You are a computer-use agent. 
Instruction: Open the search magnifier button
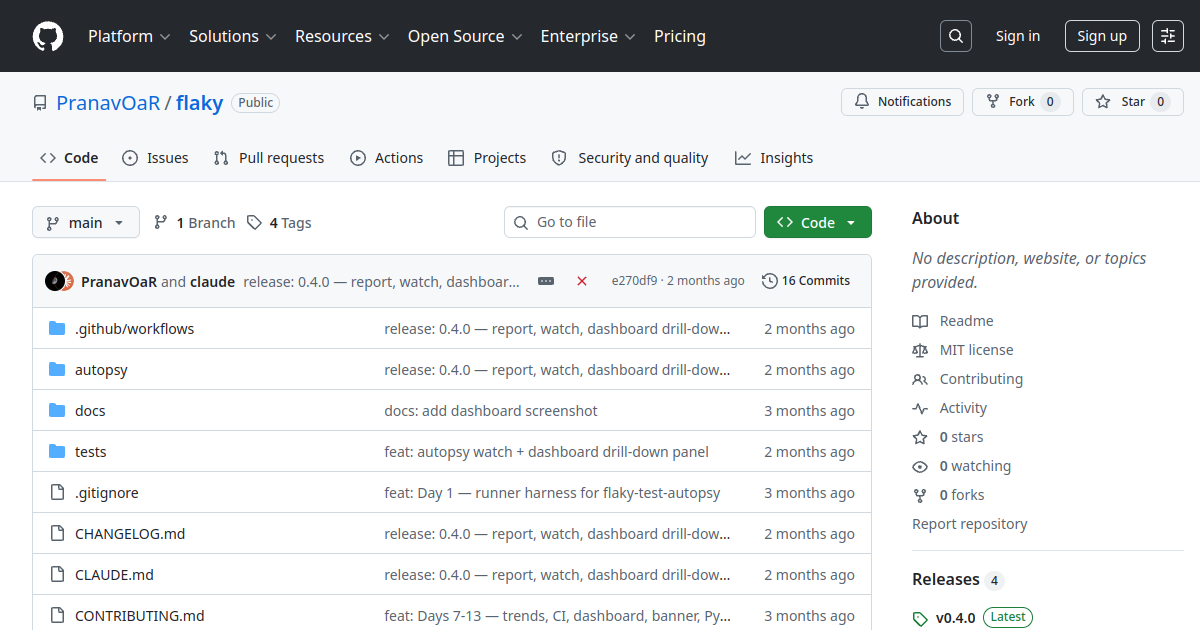tap(956, 36)
